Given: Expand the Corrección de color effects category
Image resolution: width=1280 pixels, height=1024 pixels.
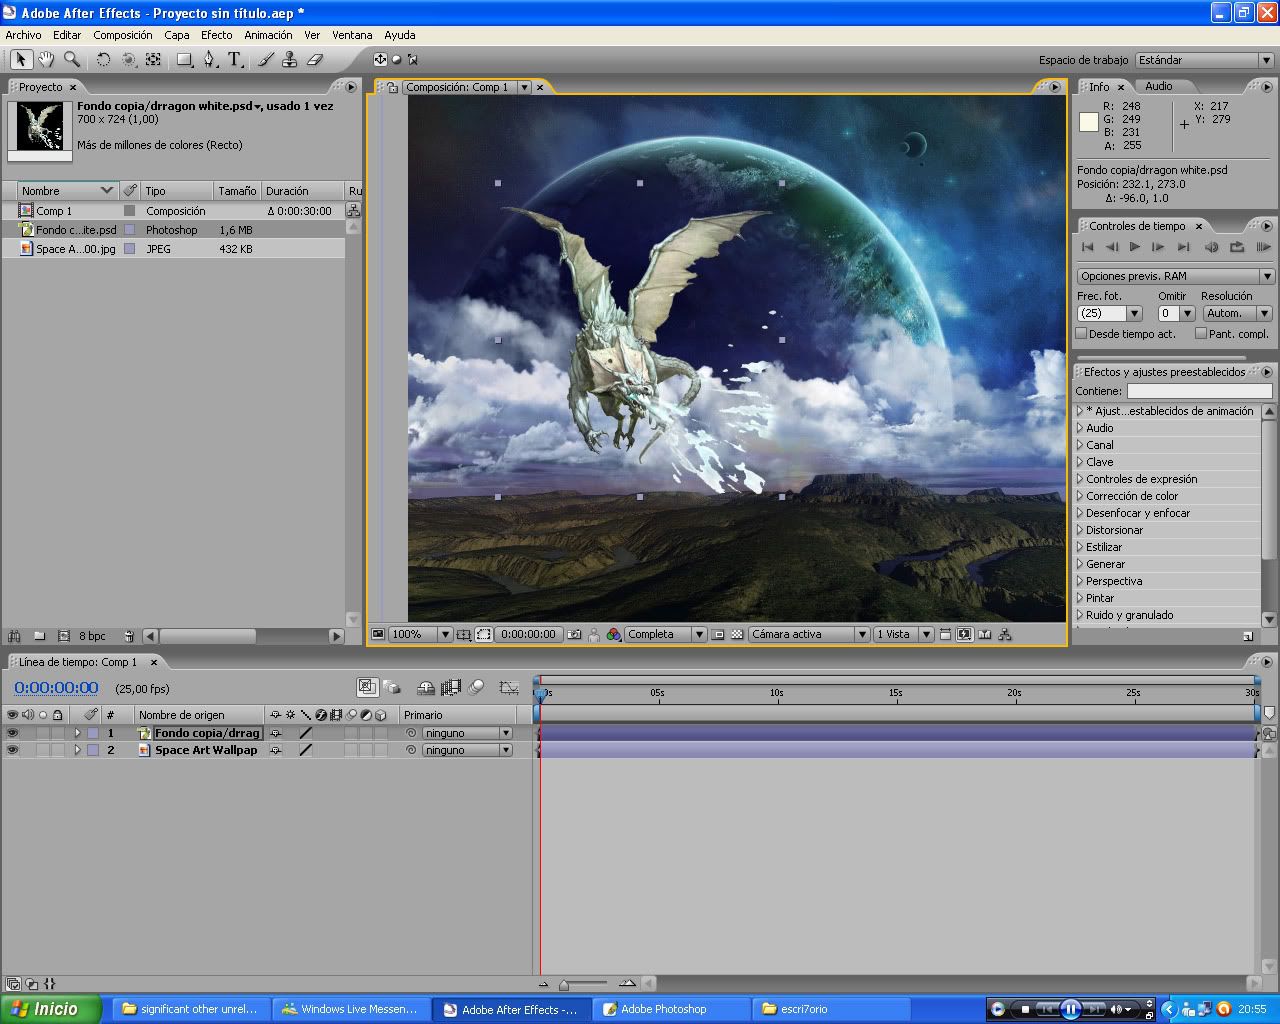Looking at the screenshot, I should [1080, 496].
